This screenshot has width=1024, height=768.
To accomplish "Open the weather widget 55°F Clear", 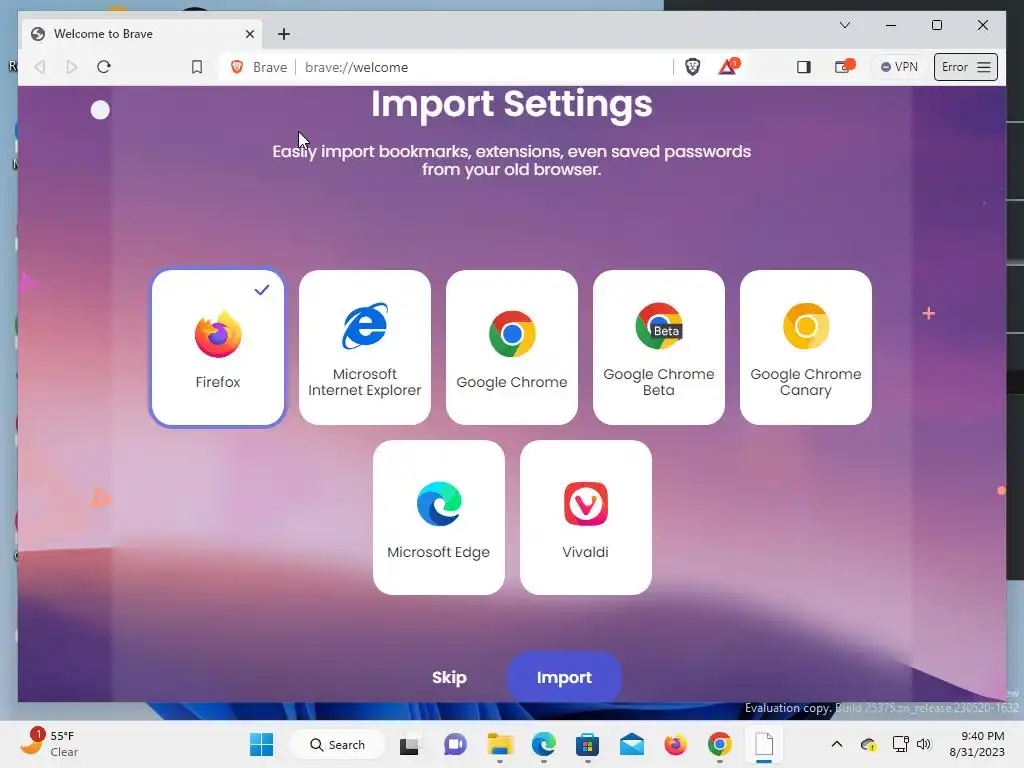I will (x=49, y=743).
